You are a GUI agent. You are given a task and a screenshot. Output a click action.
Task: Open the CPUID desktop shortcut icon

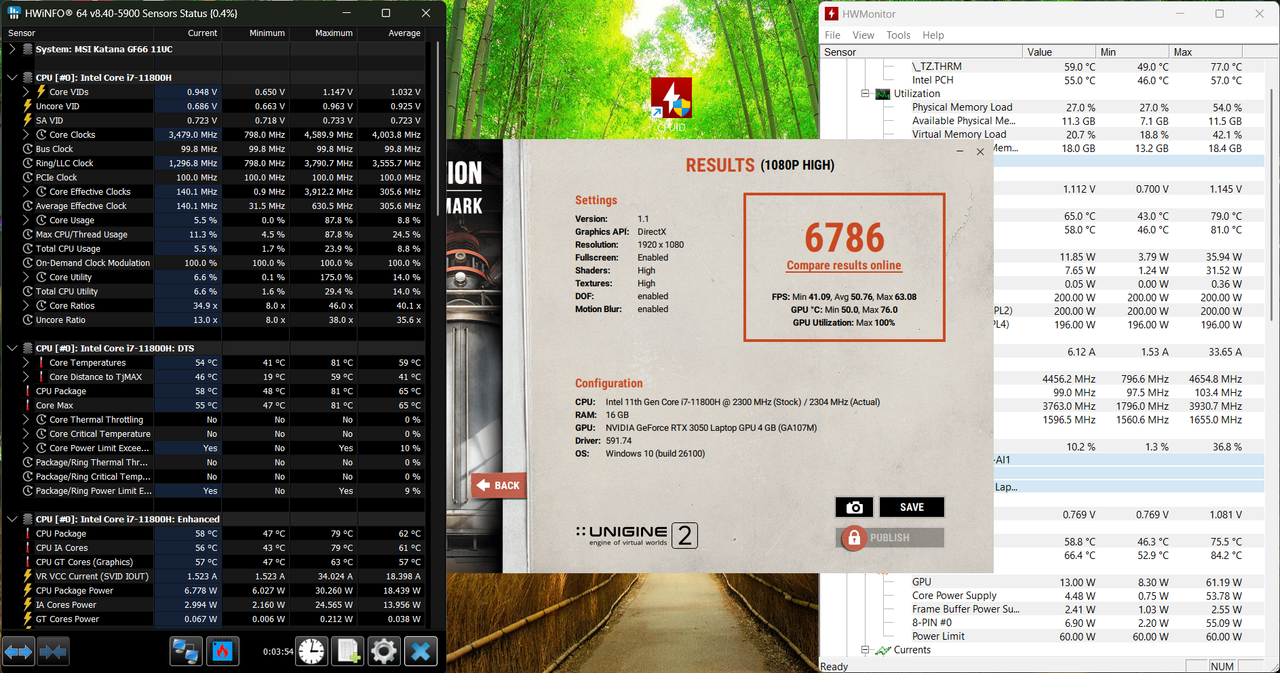point(671,104)
